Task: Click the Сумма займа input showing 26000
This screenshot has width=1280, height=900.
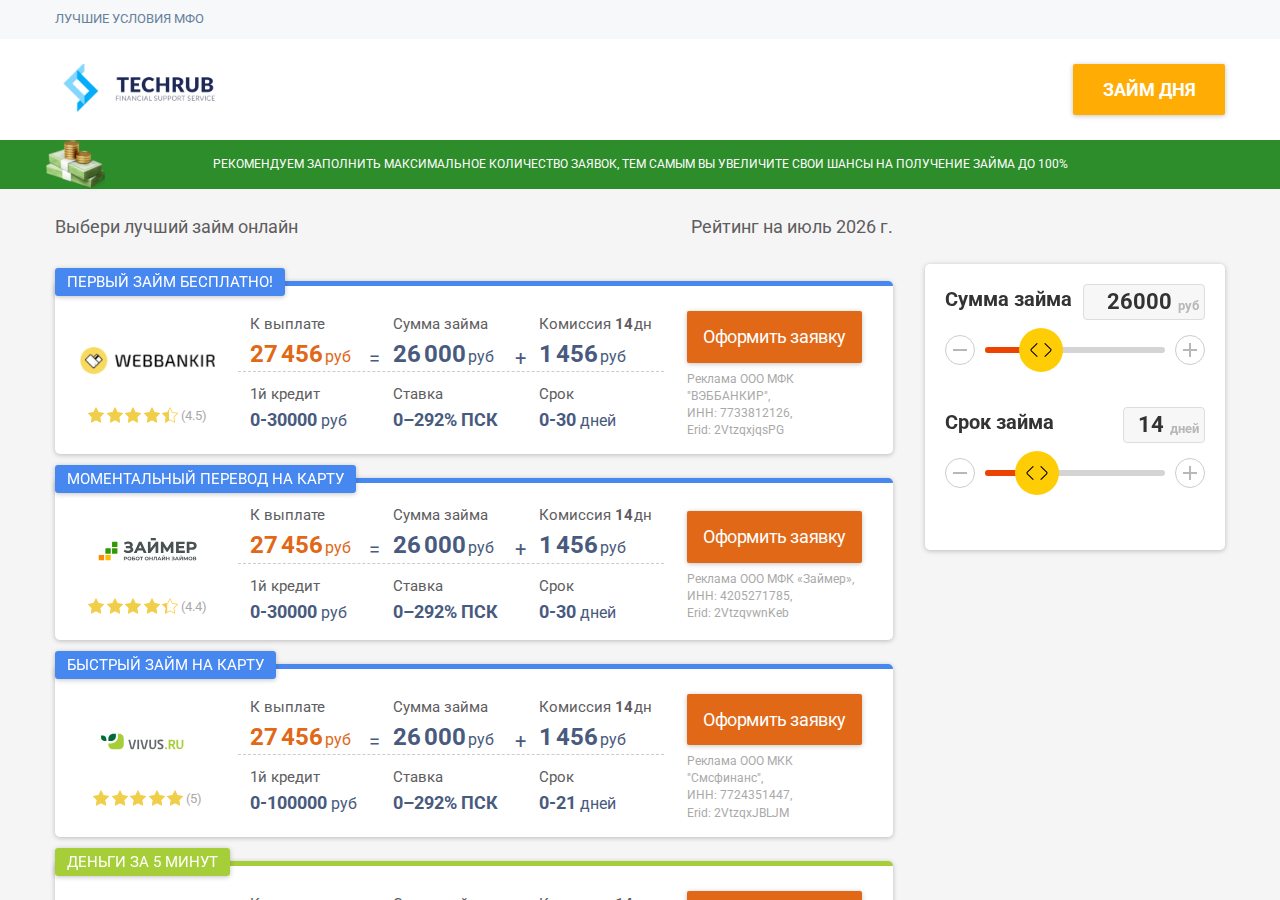Action: point(1144,302)
